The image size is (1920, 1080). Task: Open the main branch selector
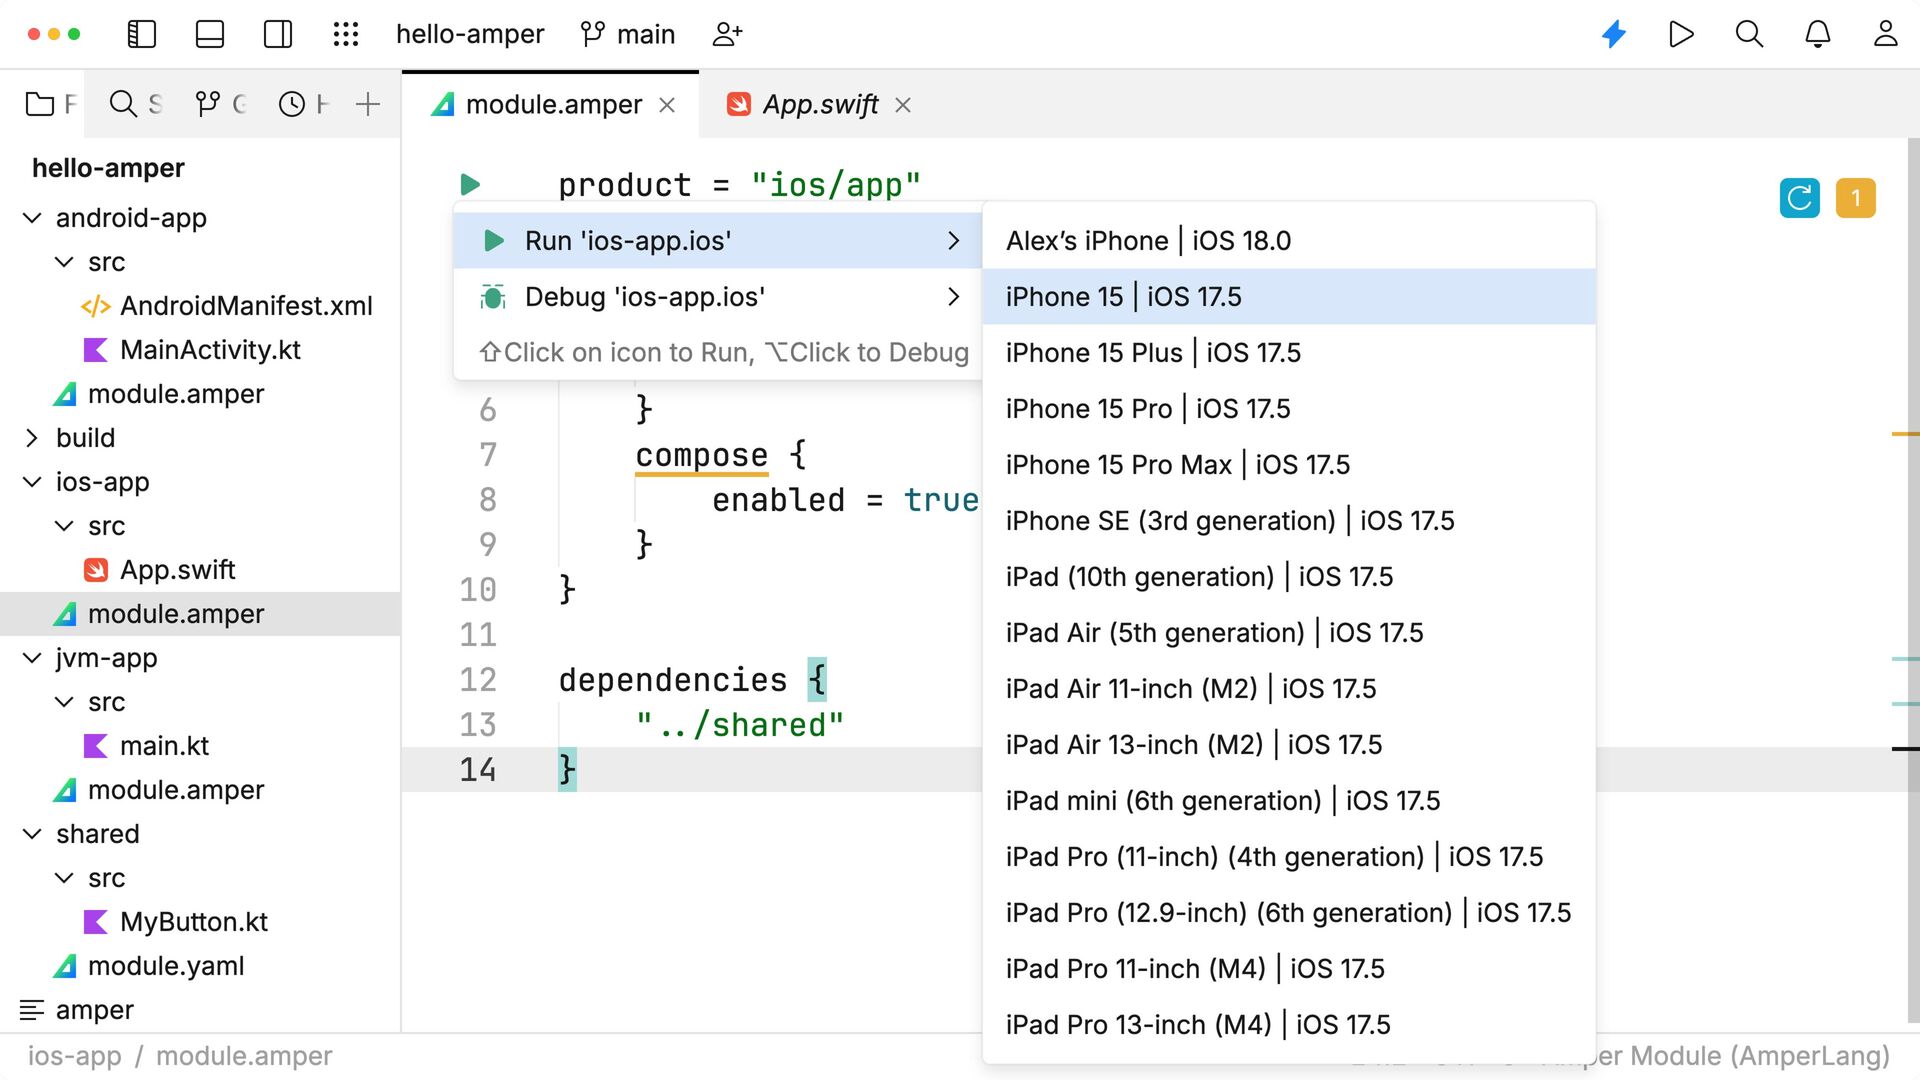628,34
